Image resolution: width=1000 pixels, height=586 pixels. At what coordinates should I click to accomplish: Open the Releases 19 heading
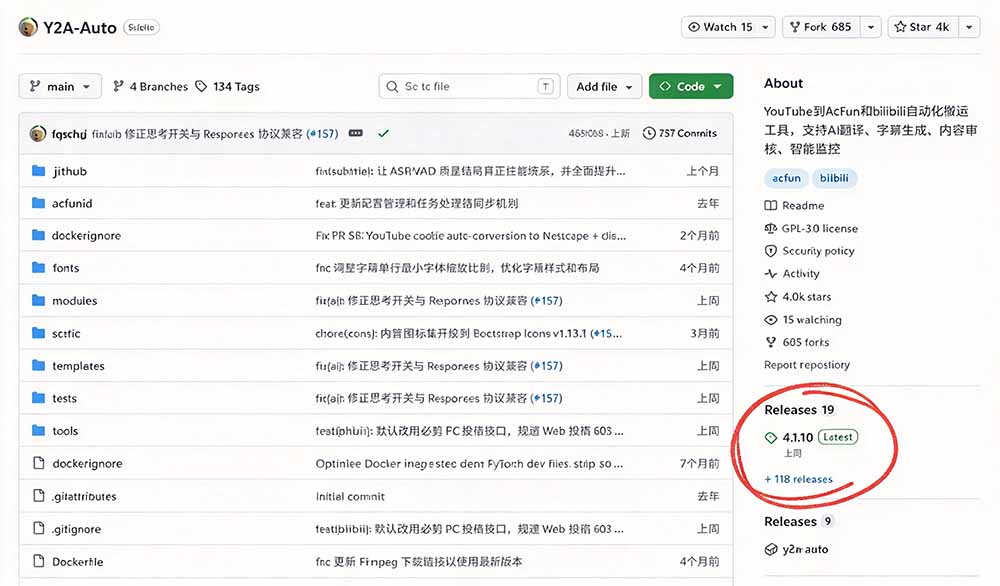pyautogui.click(x=799, y=409)
